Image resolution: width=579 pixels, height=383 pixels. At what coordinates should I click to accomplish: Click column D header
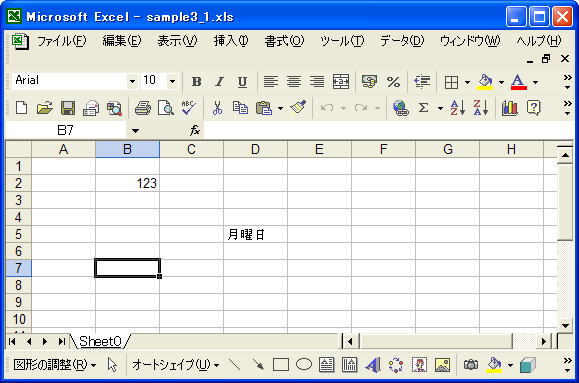[x=255, y=149]
